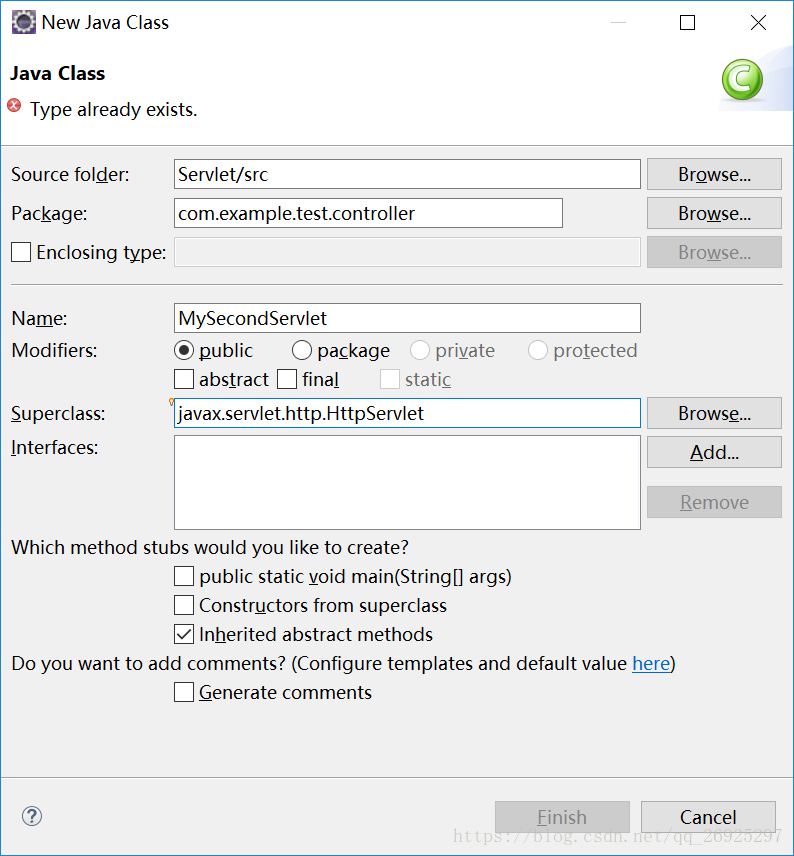Image resolution: width=794 pixels, height=856 pixels.
Task: Select the public modifier radio button
Action: [184, 350]
